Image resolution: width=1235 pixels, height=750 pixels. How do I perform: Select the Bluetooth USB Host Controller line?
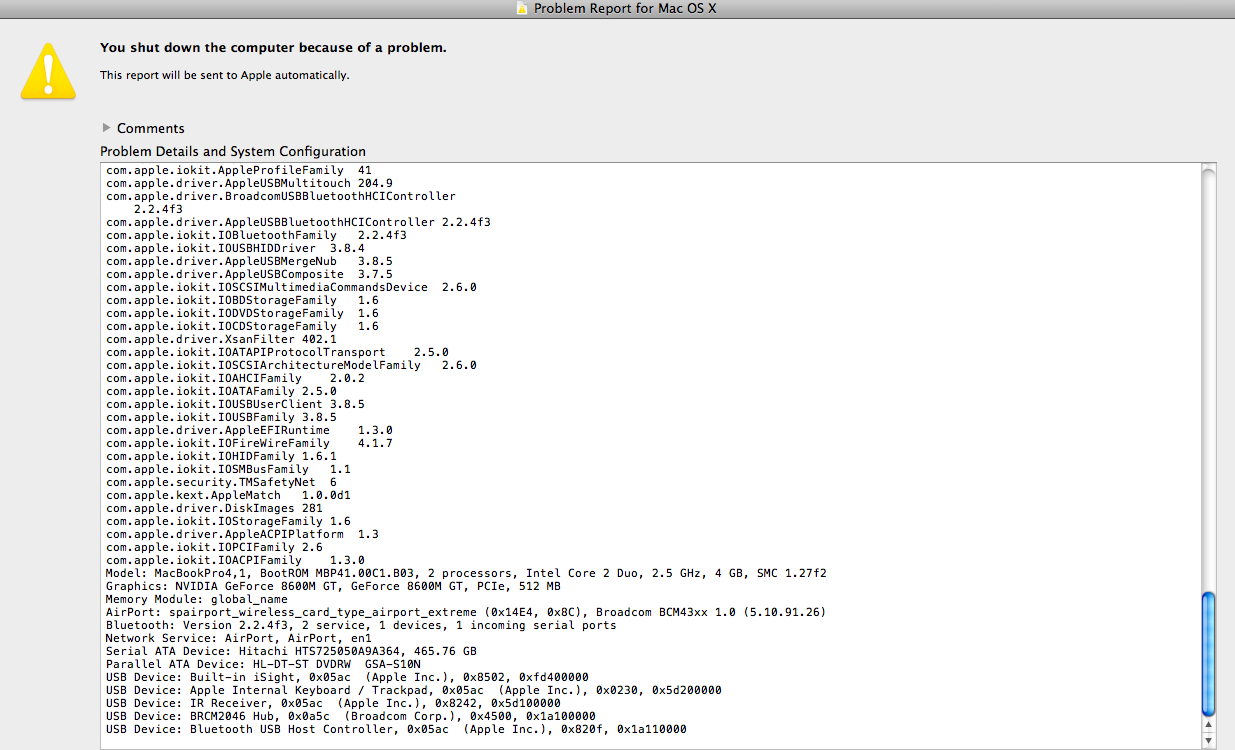click(x=396, y=729)
